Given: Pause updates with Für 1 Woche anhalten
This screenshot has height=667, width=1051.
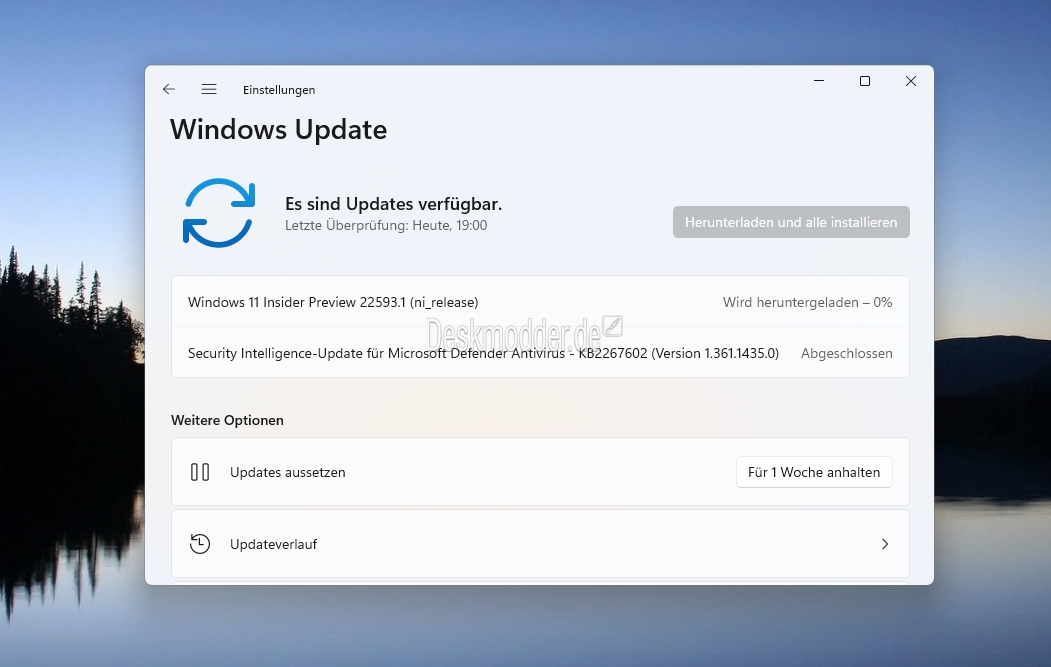Looking at the screenshot, I should tap(814, 472).
